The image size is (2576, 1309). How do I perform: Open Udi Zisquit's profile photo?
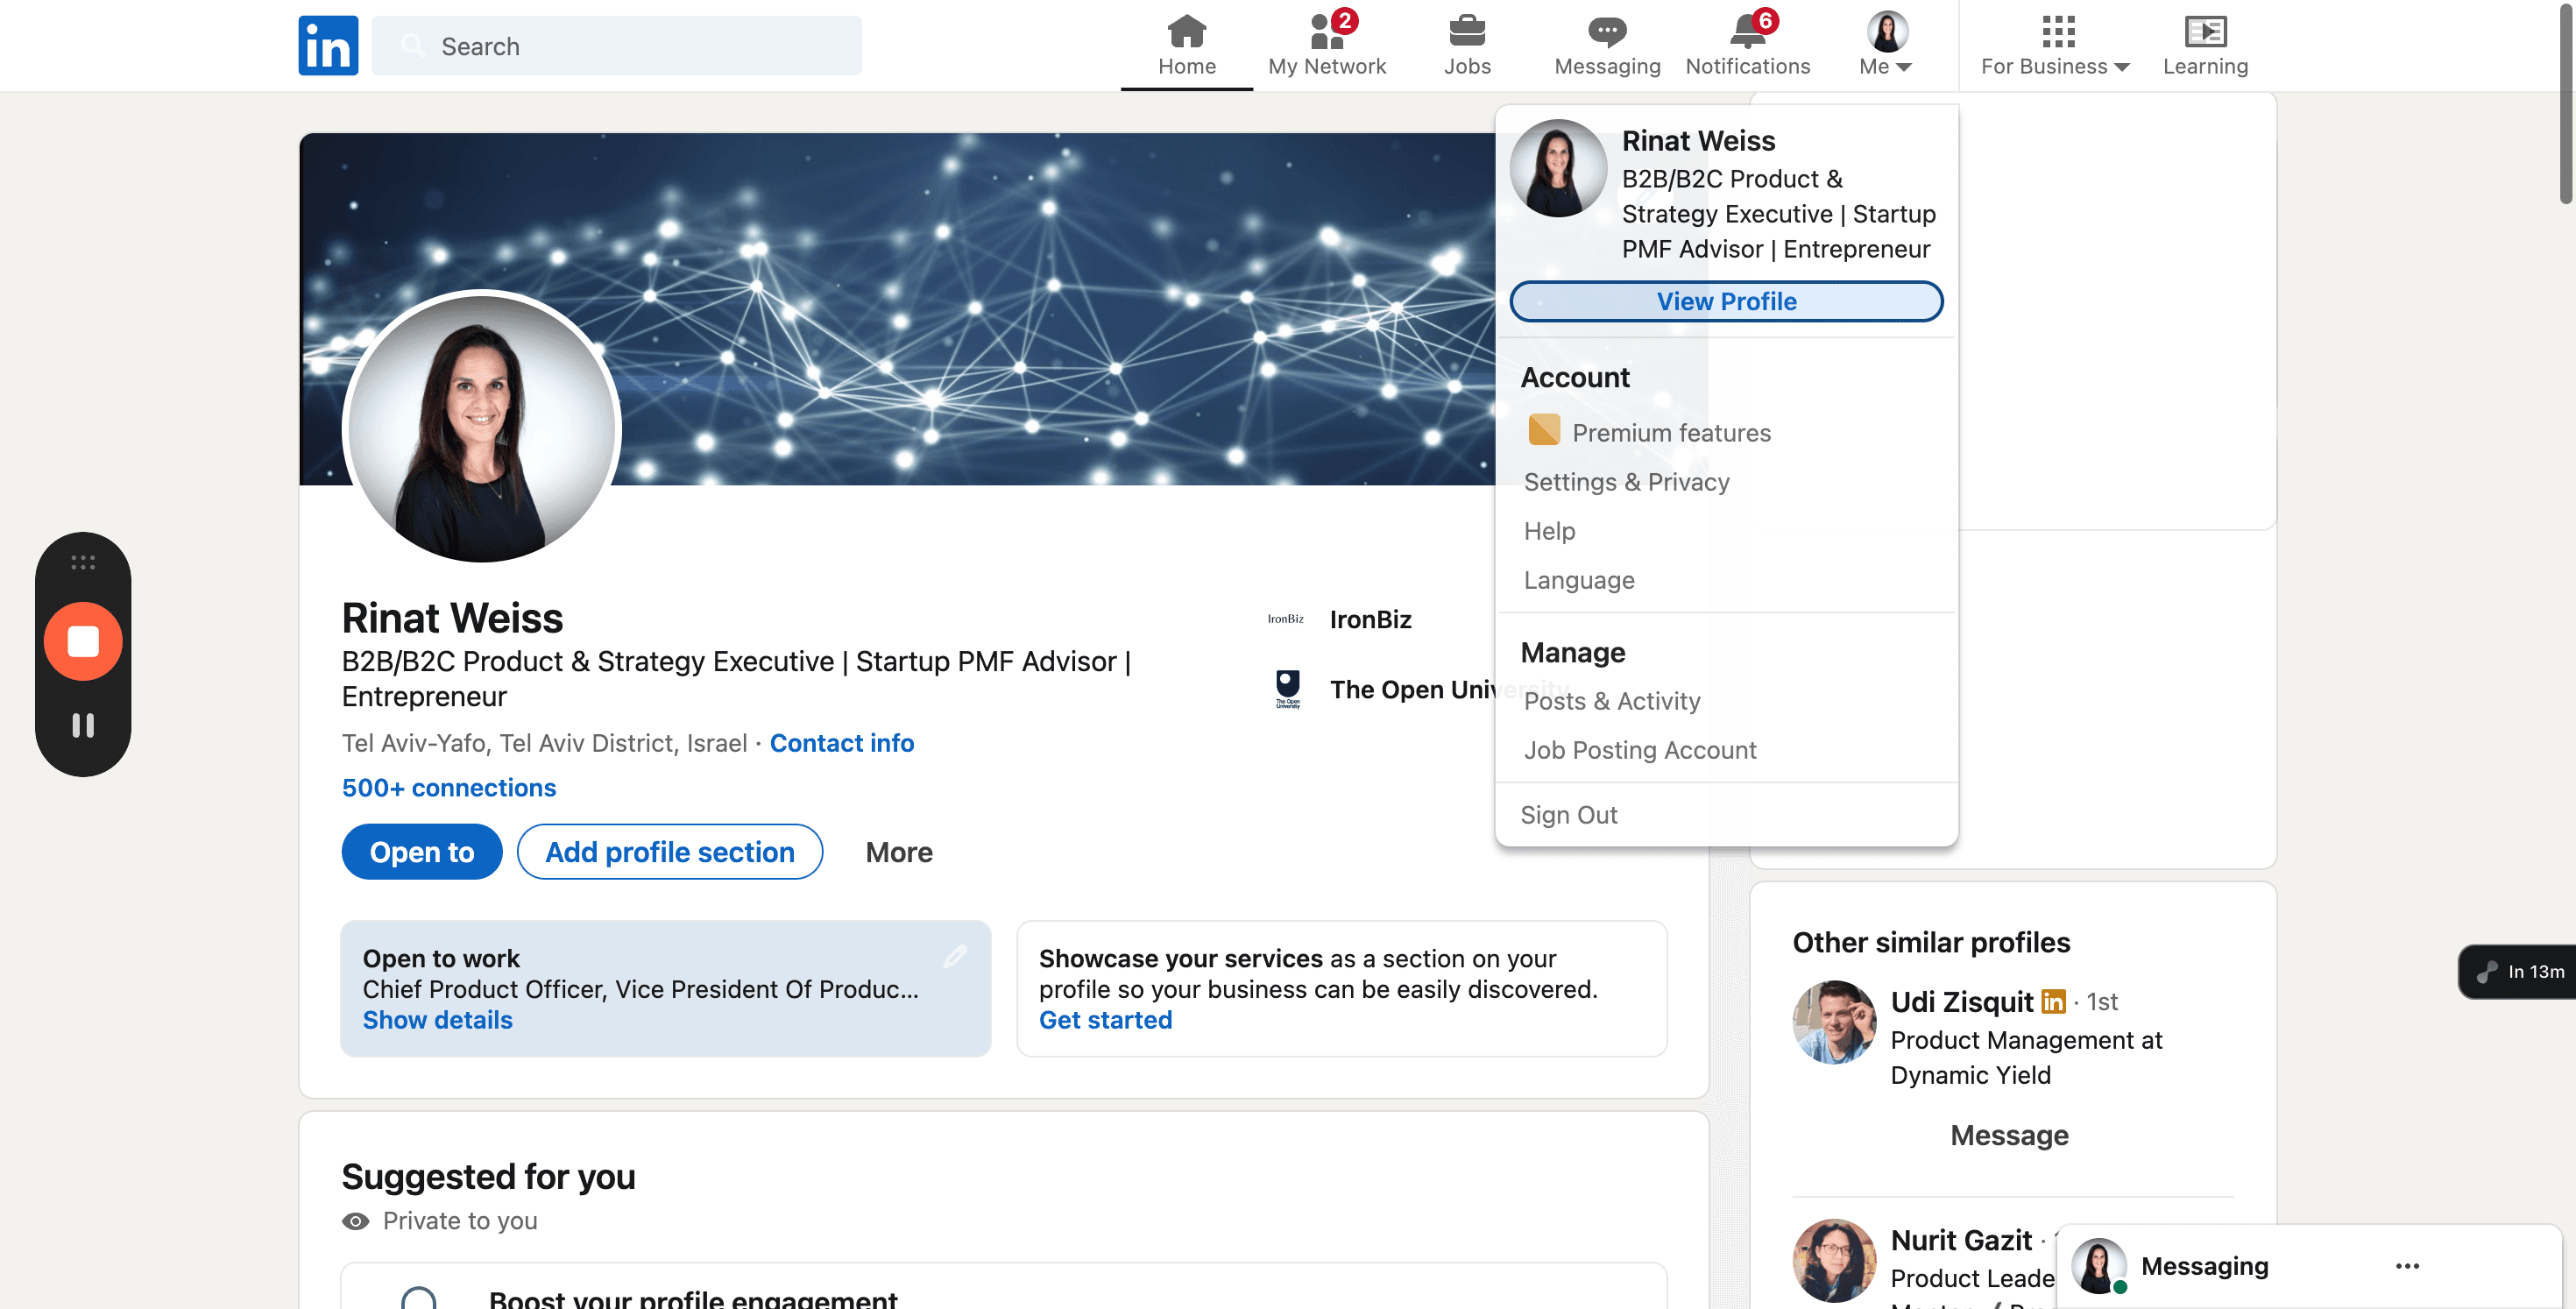[x=1835, y=1022]
